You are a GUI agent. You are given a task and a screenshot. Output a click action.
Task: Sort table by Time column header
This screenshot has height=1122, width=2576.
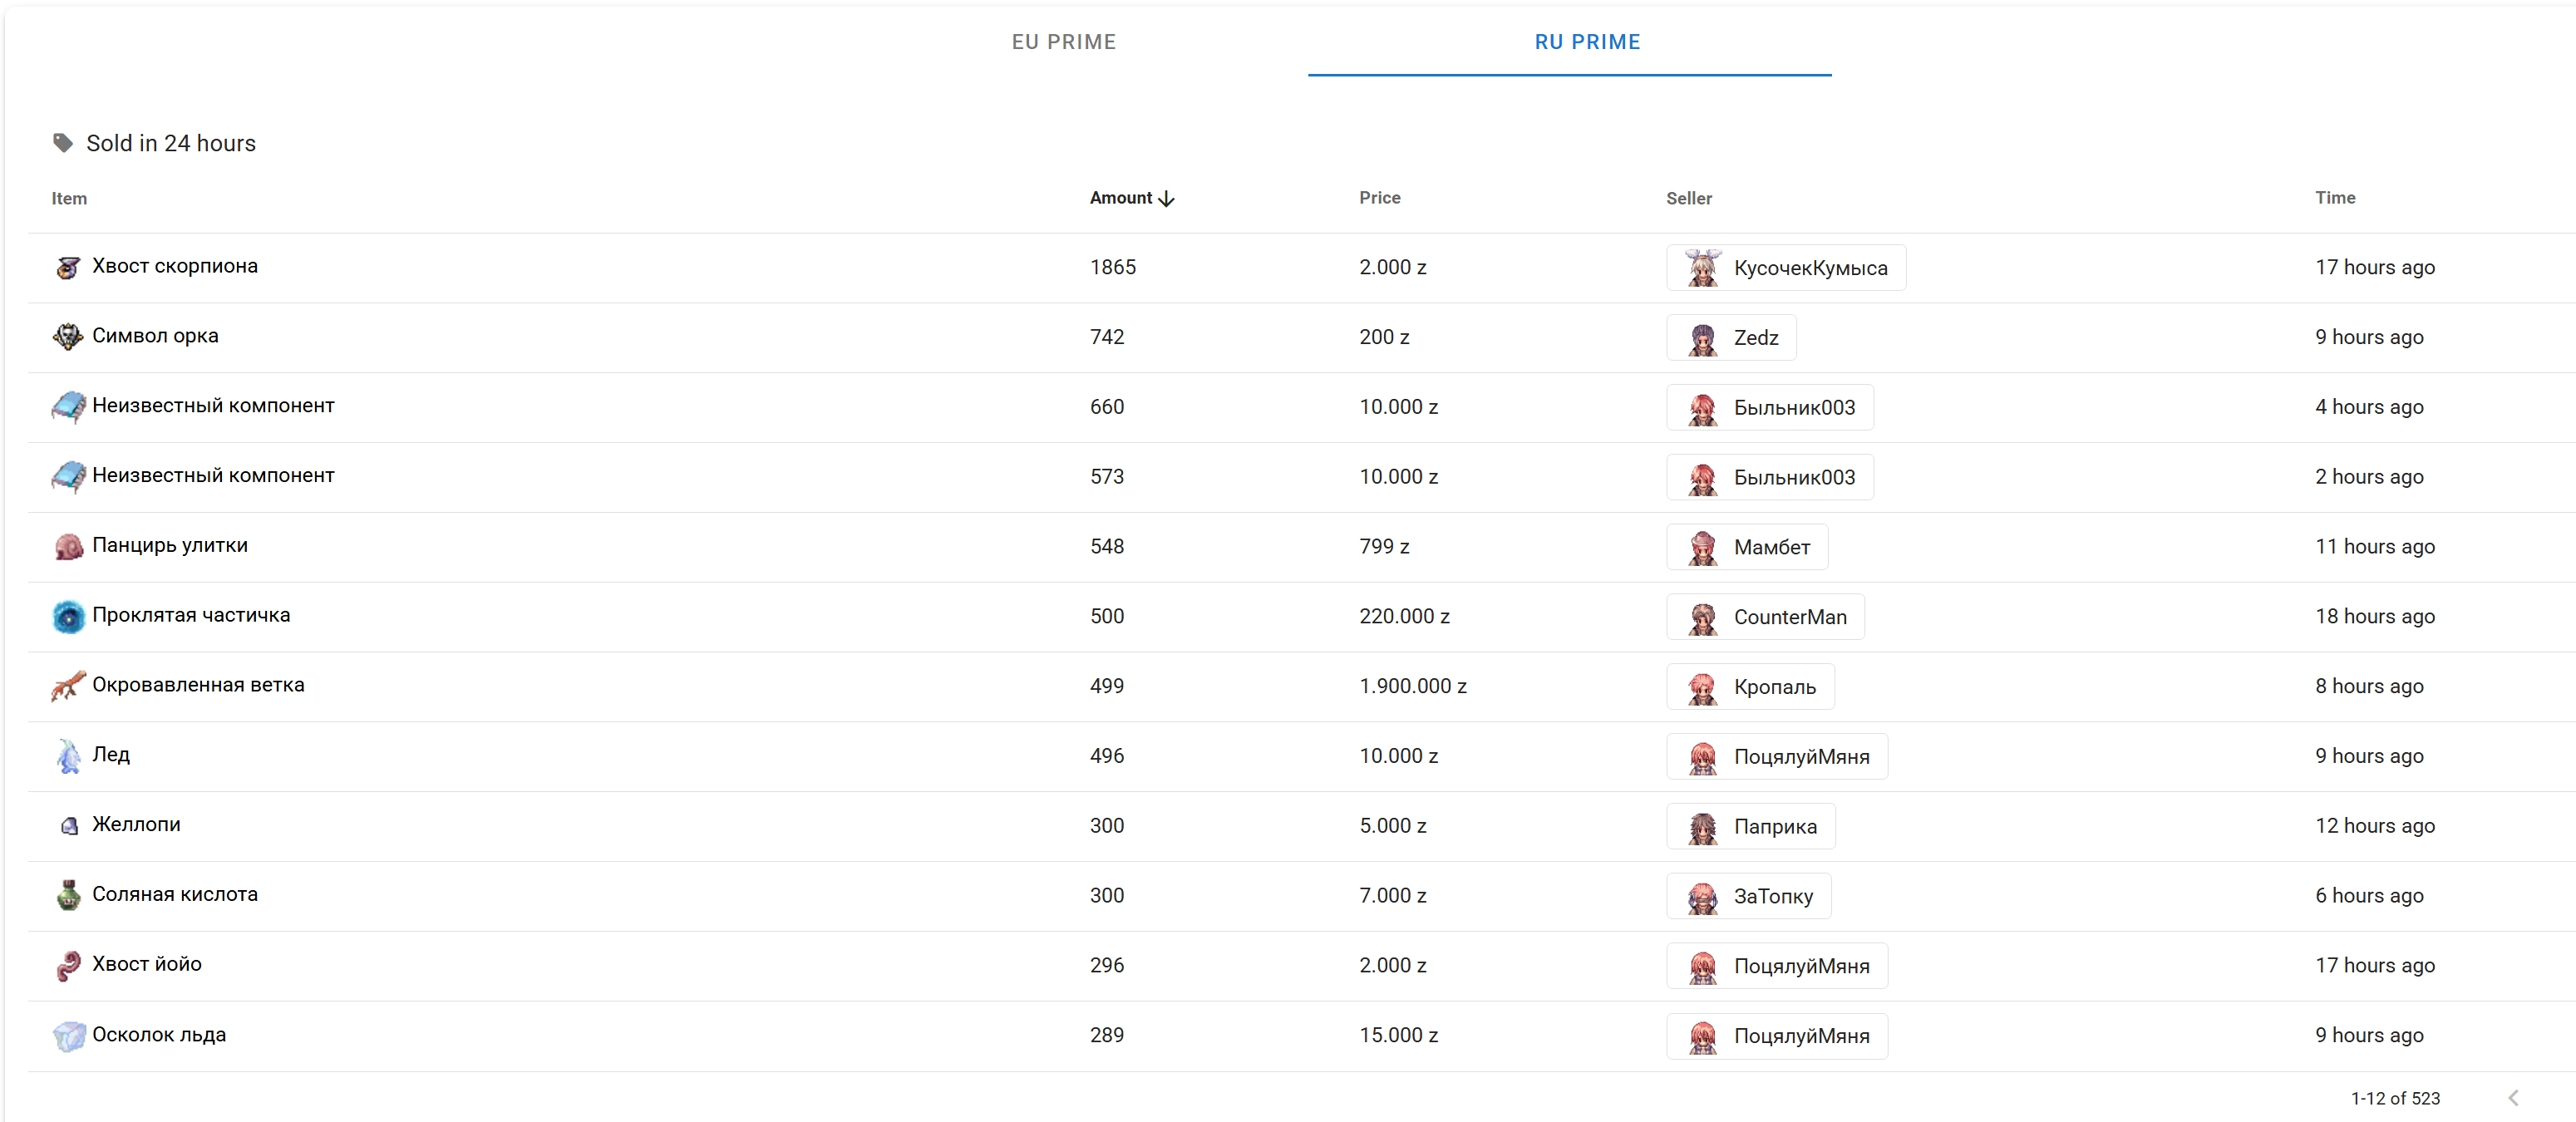(x=2334, y=198)
